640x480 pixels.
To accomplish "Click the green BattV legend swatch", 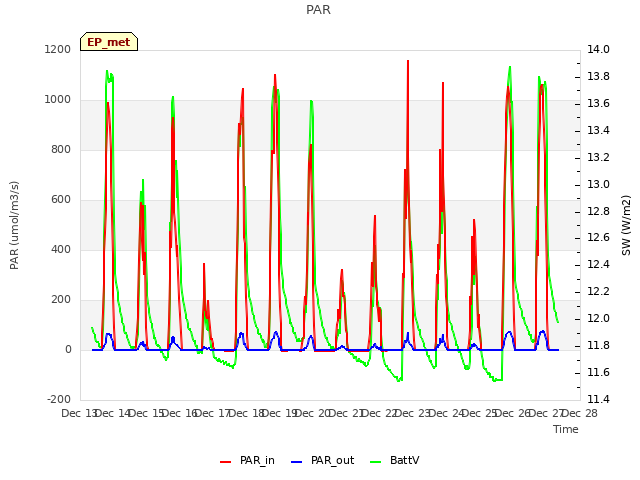I will point(375,462).
